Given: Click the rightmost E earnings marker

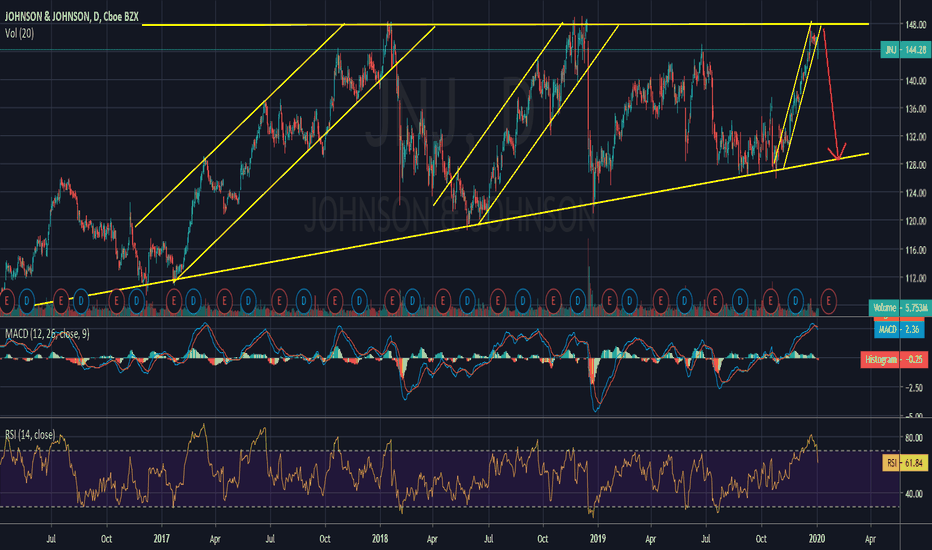Looking at the screenshot, I should tap(828, 301).
